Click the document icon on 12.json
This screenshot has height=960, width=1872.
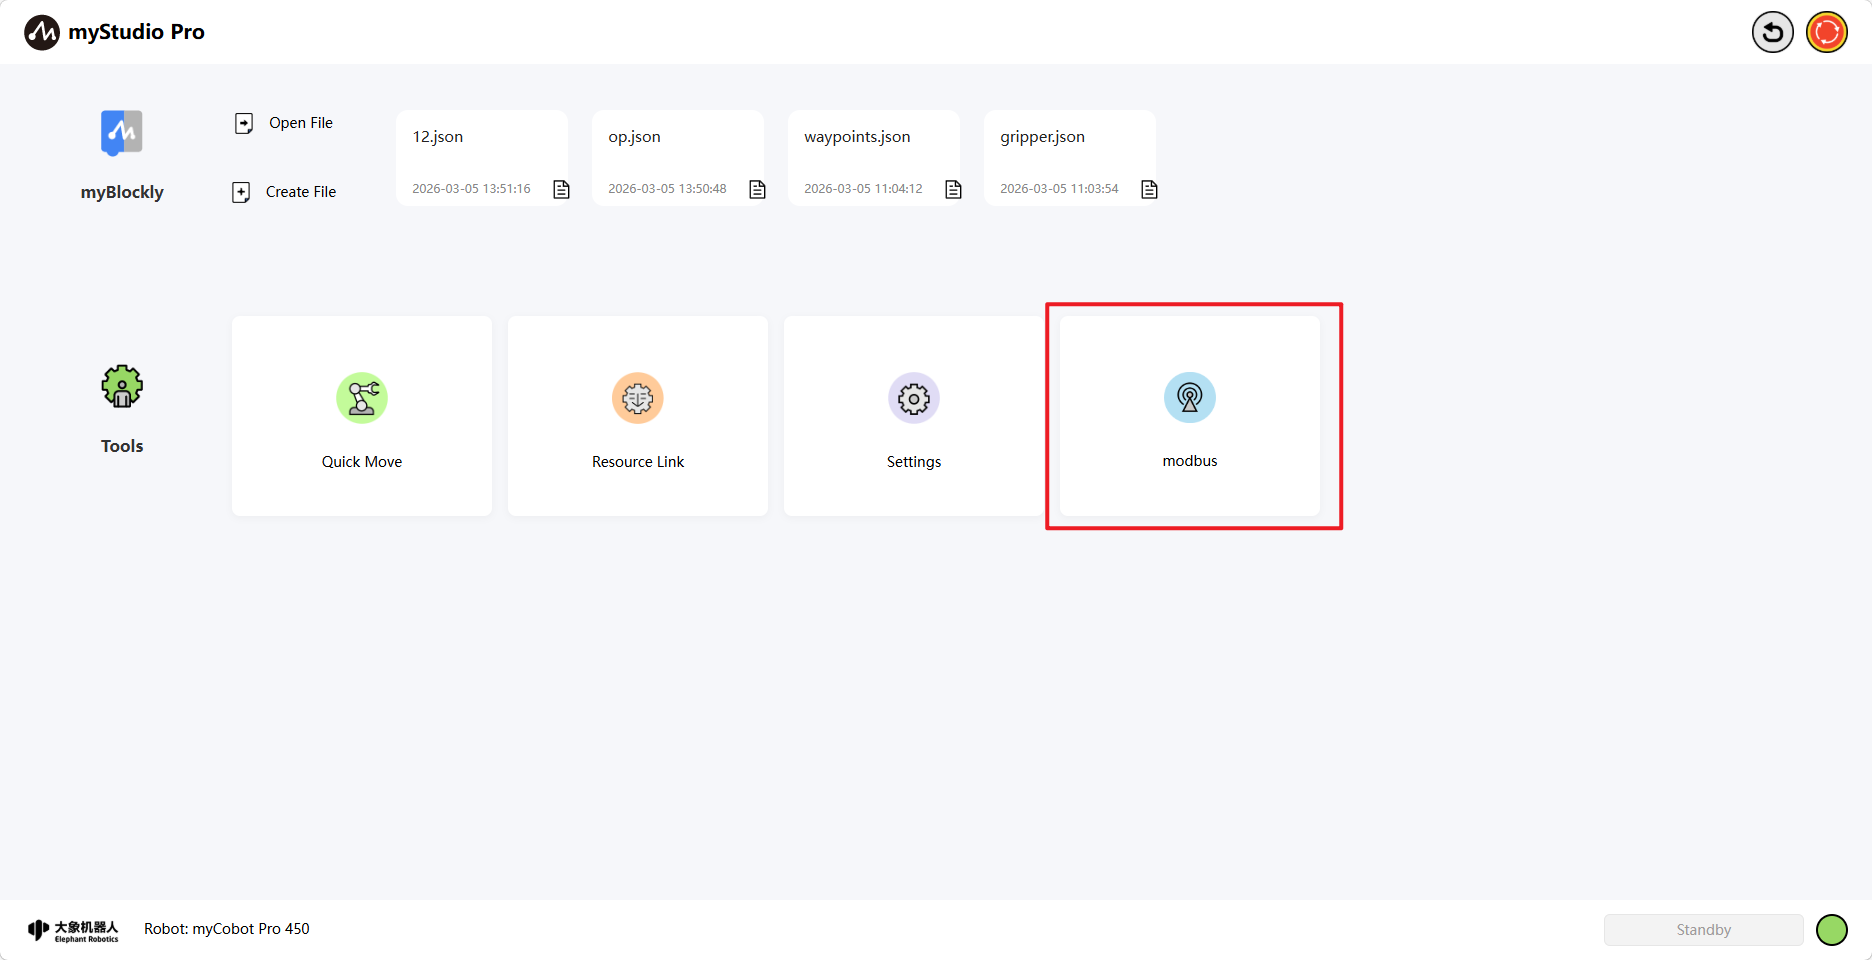(x=562, y=189)
